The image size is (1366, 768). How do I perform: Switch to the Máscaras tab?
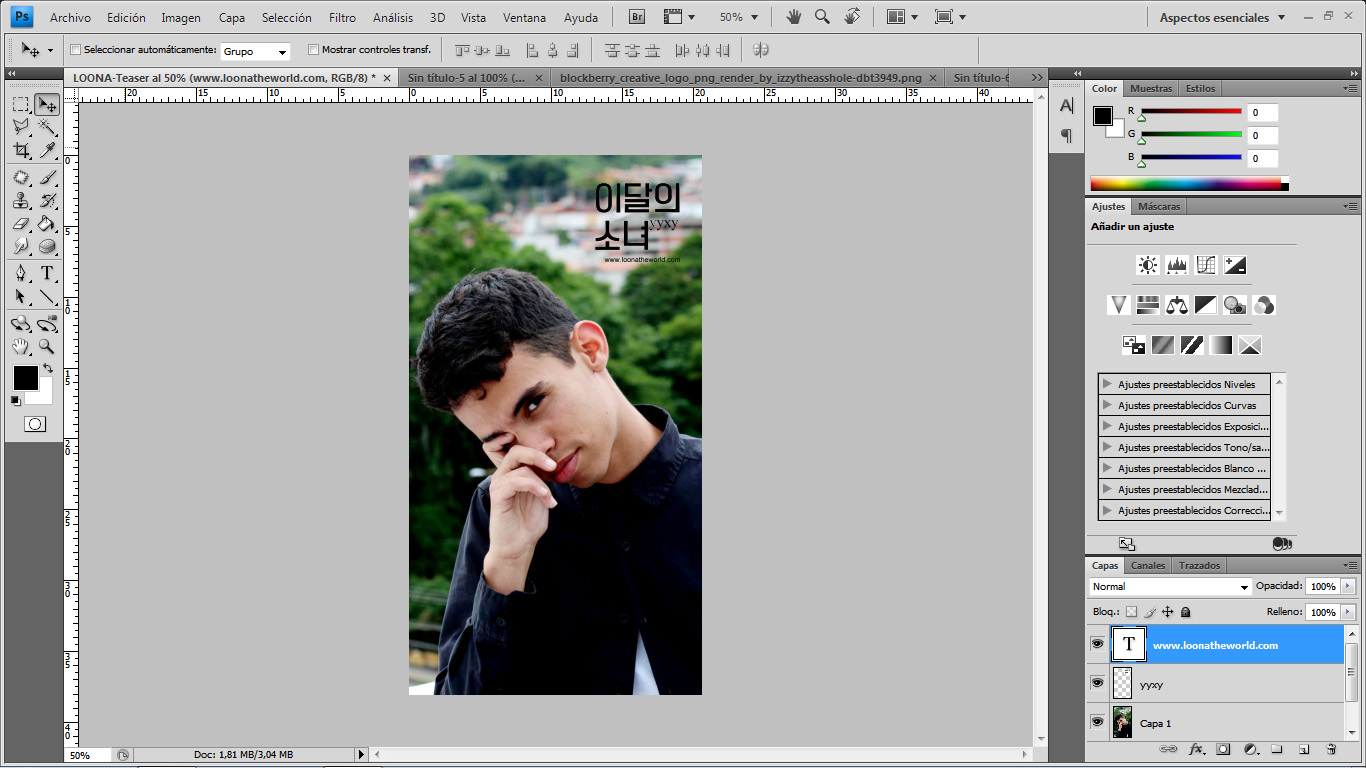tap(1160, 206)
